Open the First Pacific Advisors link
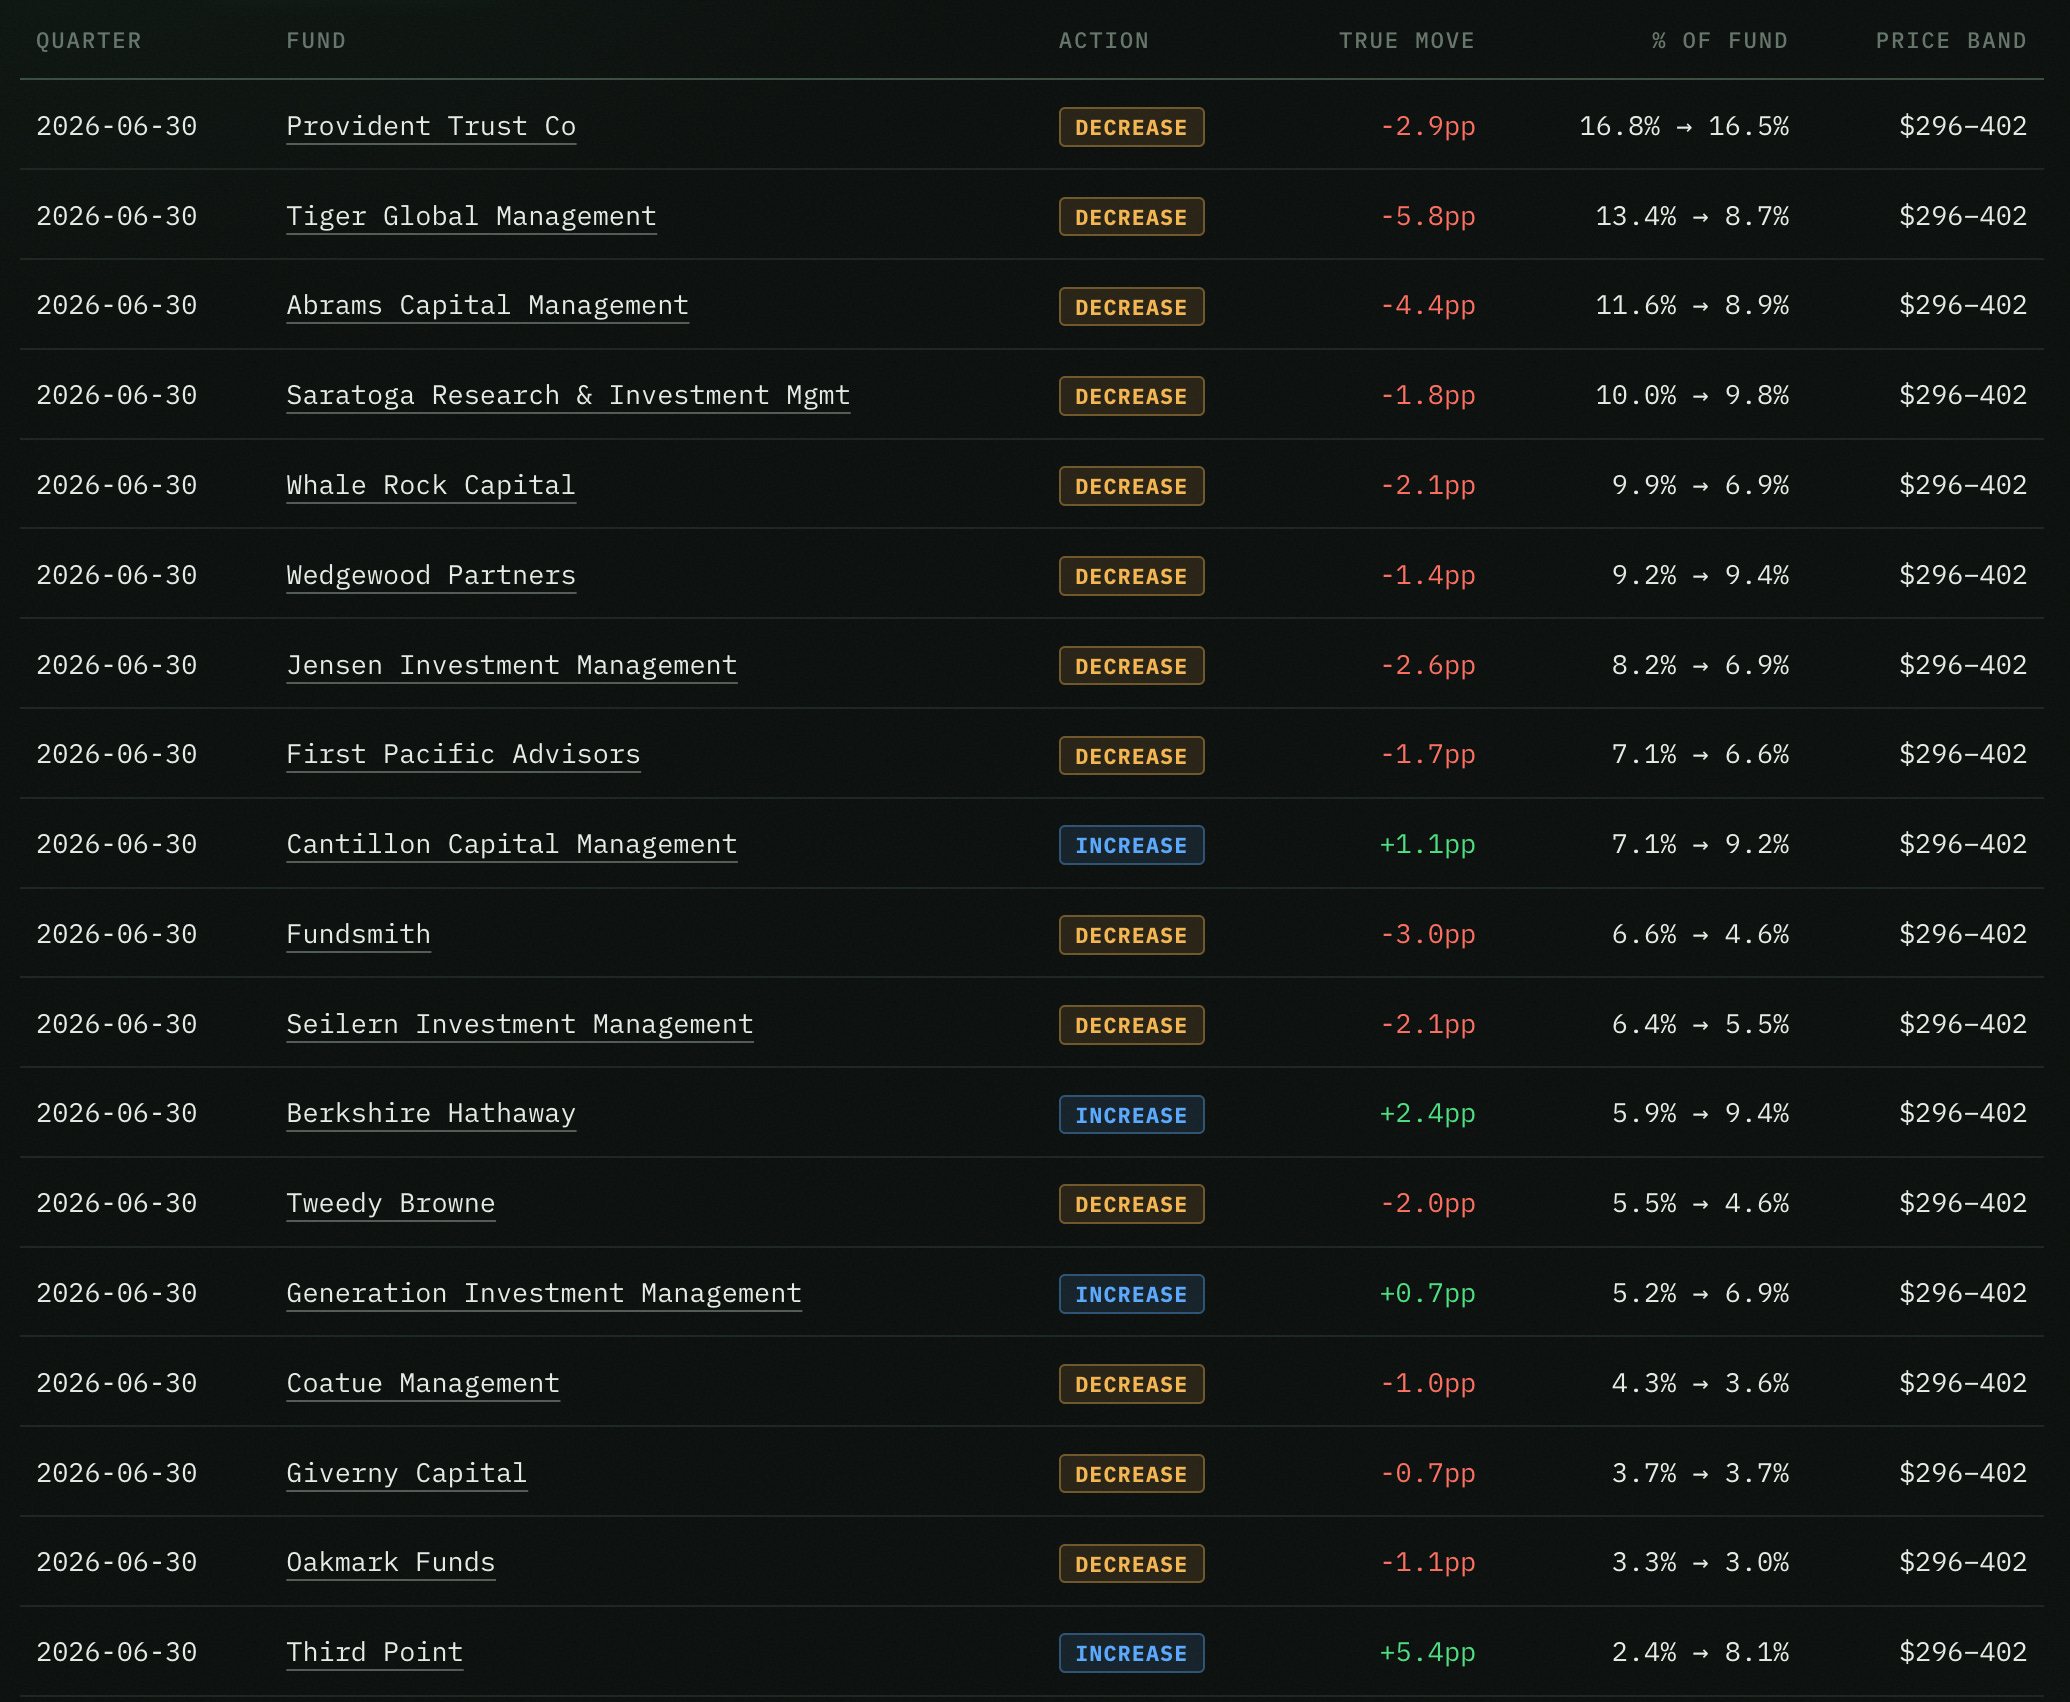 [463, 755]
